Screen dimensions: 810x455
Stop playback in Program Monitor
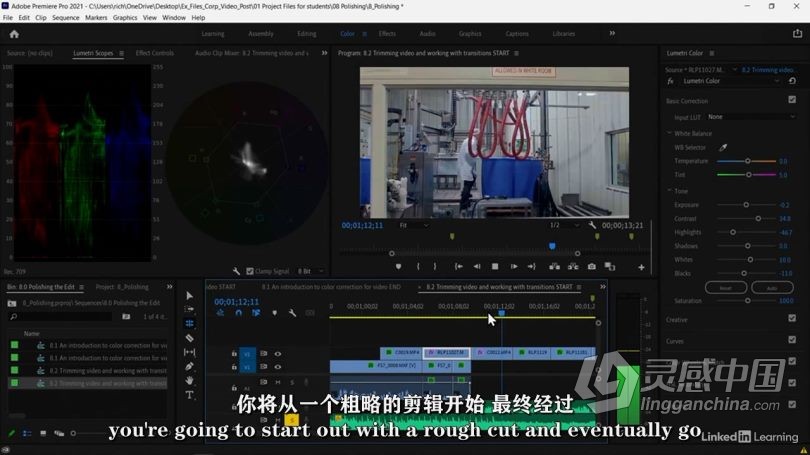pyautogui.click(x=495, y=266)
